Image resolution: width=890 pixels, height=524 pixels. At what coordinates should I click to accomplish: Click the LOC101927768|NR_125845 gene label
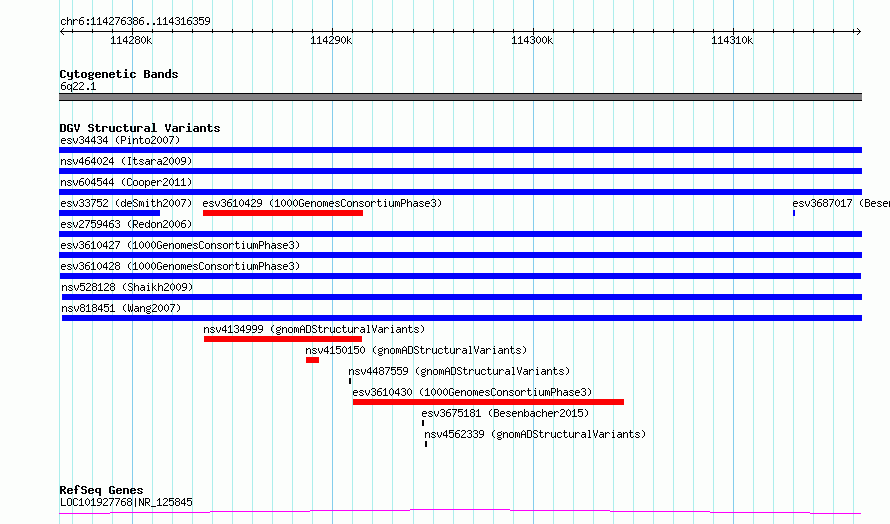point(126,502)
